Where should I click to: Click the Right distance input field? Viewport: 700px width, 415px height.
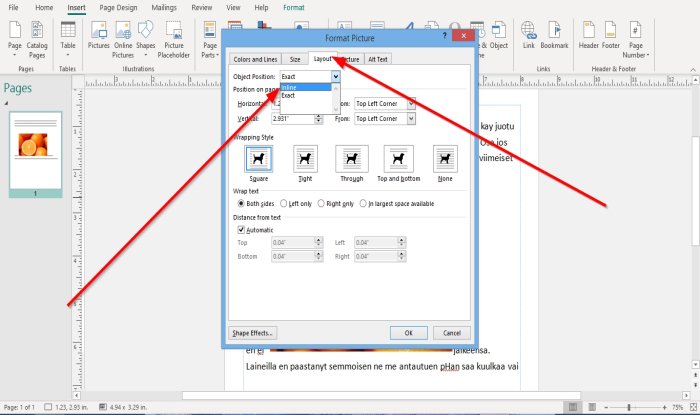click(376, 256)
